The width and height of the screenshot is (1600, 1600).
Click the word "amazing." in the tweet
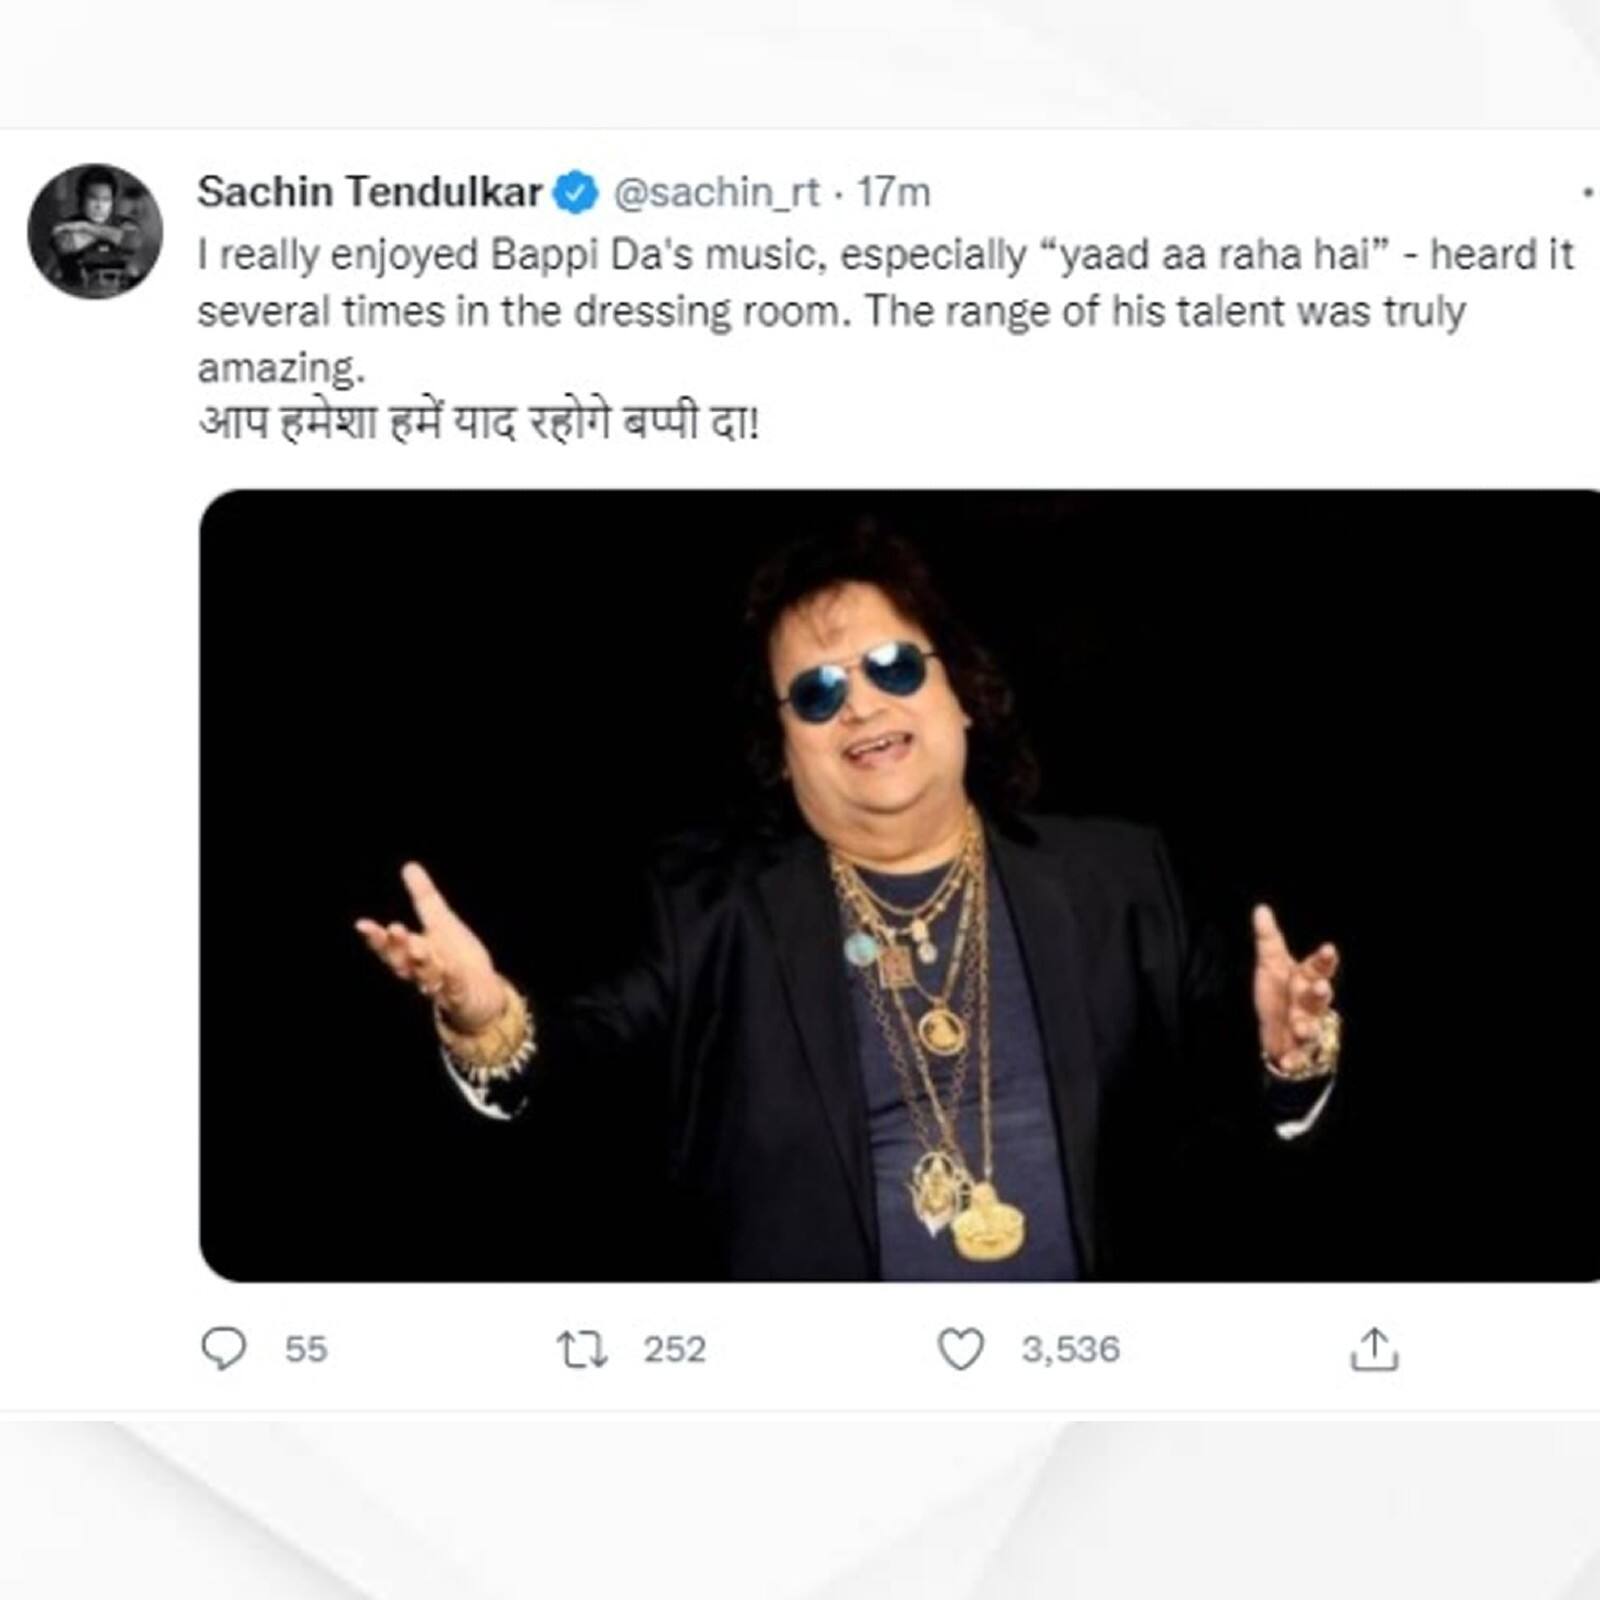click(x=281, y=369)
